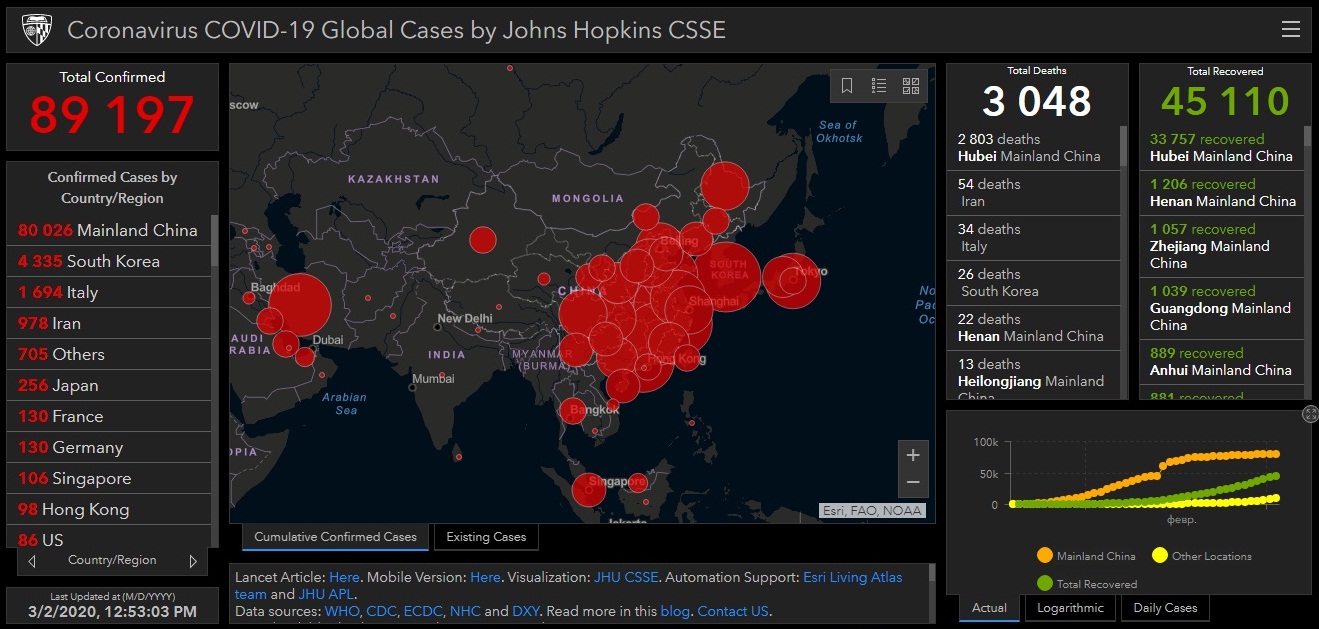This screenshot has height=629, width=1319.
Task: Show the map legend list icon
Action: point(879,86)
